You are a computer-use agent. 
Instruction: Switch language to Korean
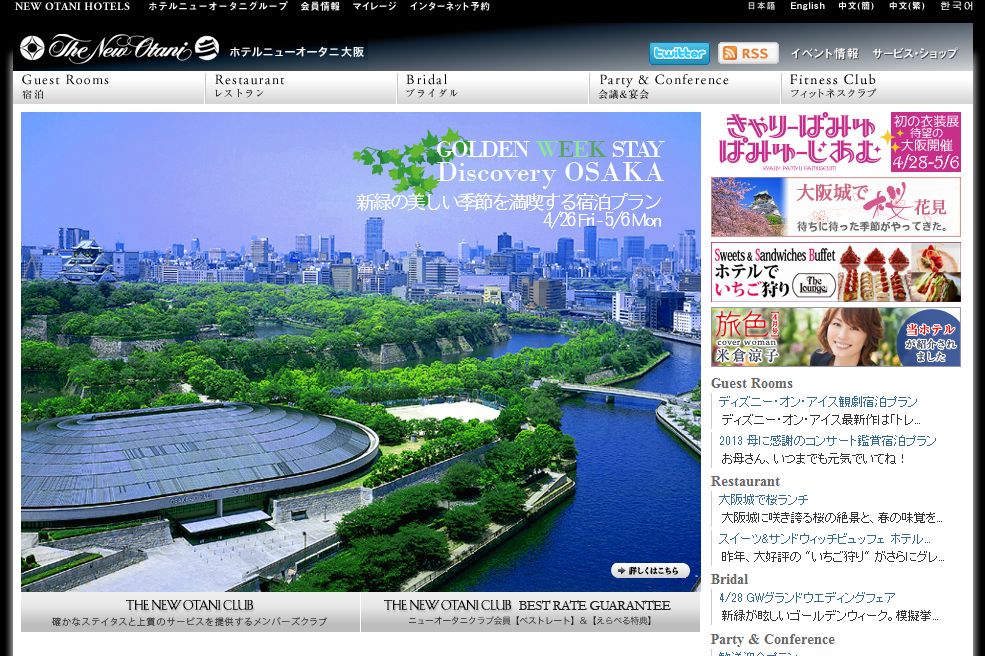(x=956, y=6)
